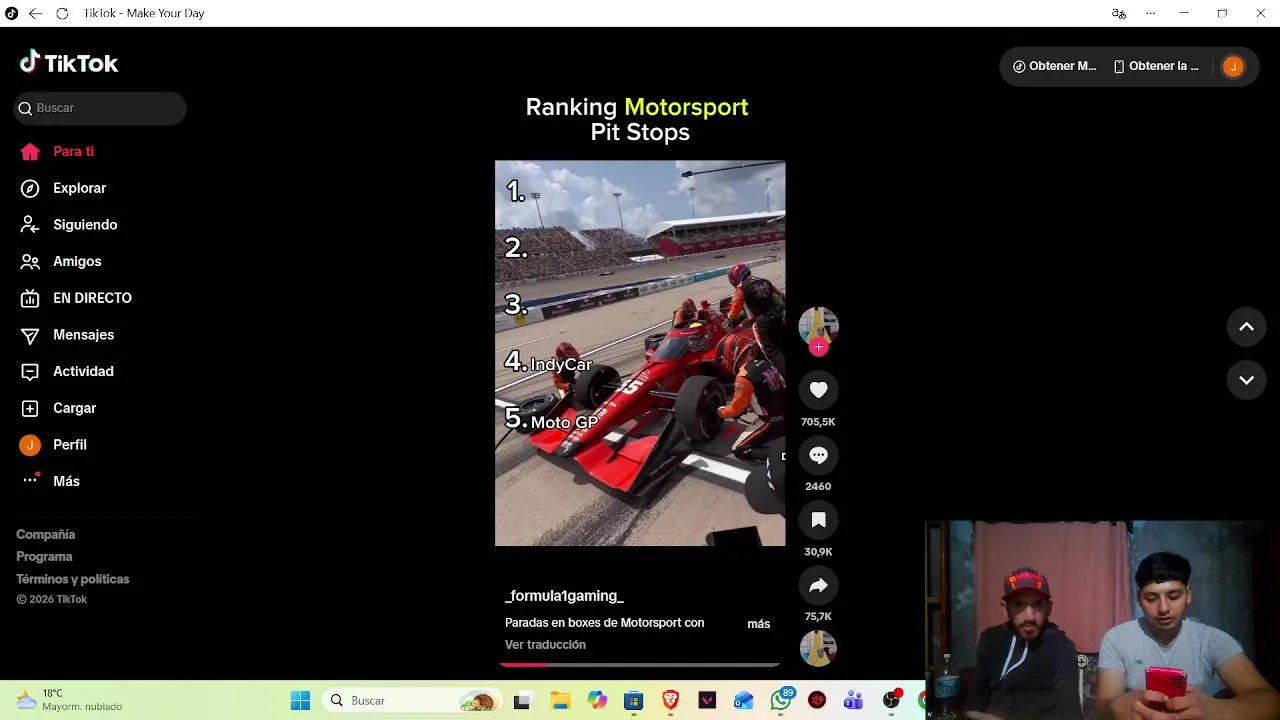Open Brave browser from the taskbar
Screen dimensions: 1280x720
pyautogui.click(x=670, y=701)
